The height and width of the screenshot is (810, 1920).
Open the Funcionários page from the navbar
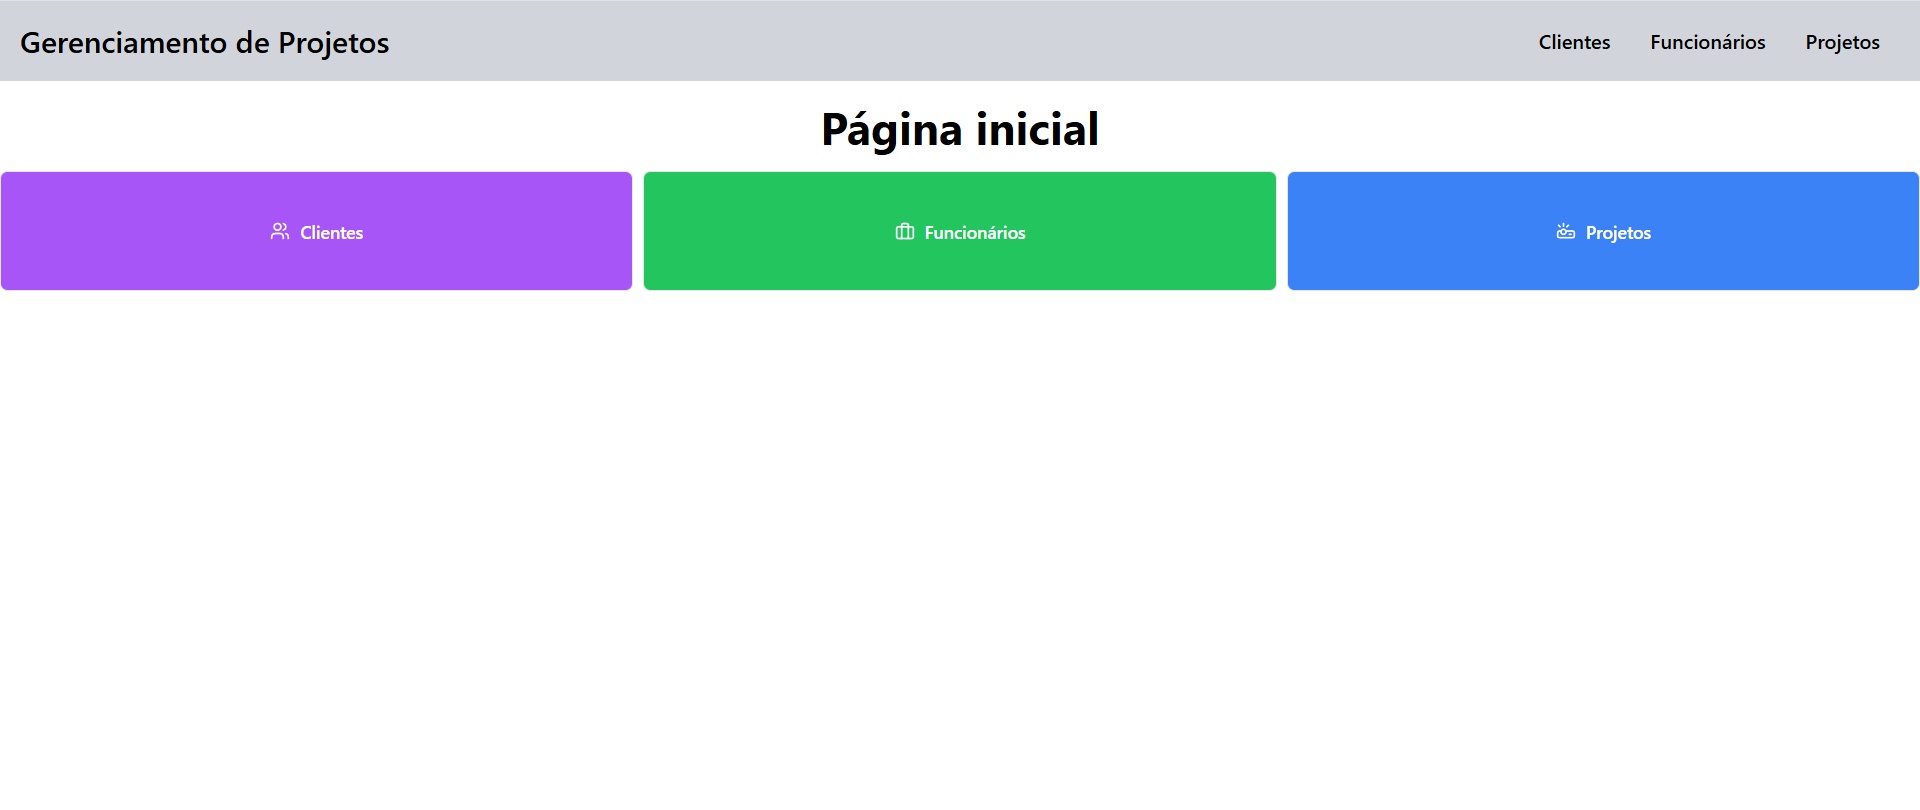(x=1707, y=42)
